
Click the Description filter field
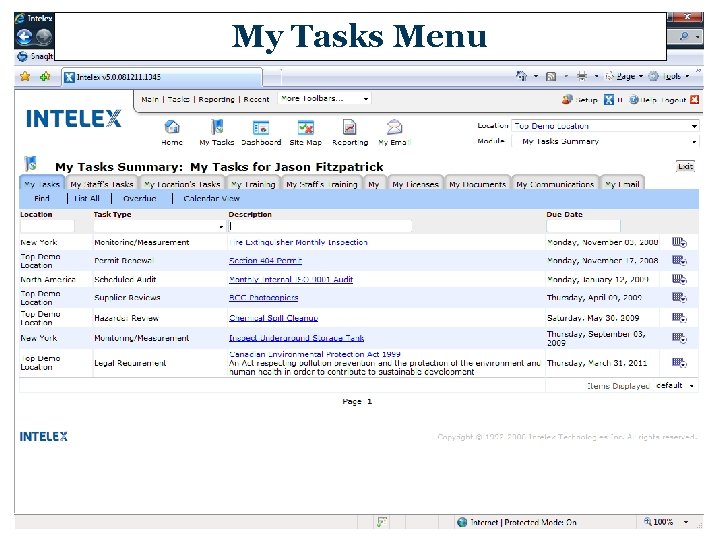click(320, 226)
